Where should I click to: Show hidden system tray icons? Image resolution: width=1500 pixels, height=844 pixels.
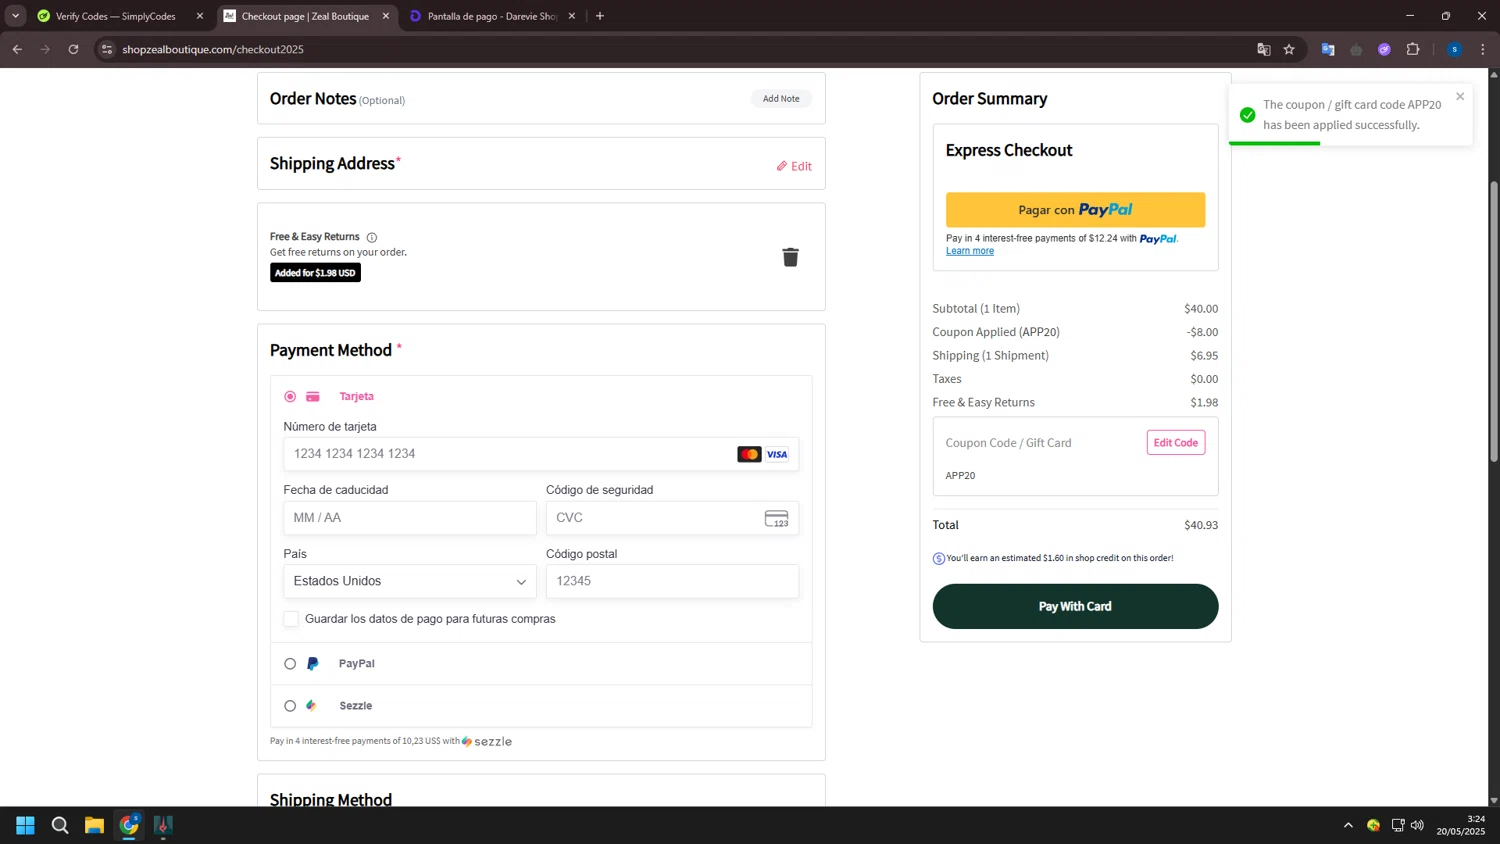point(1348,825)
